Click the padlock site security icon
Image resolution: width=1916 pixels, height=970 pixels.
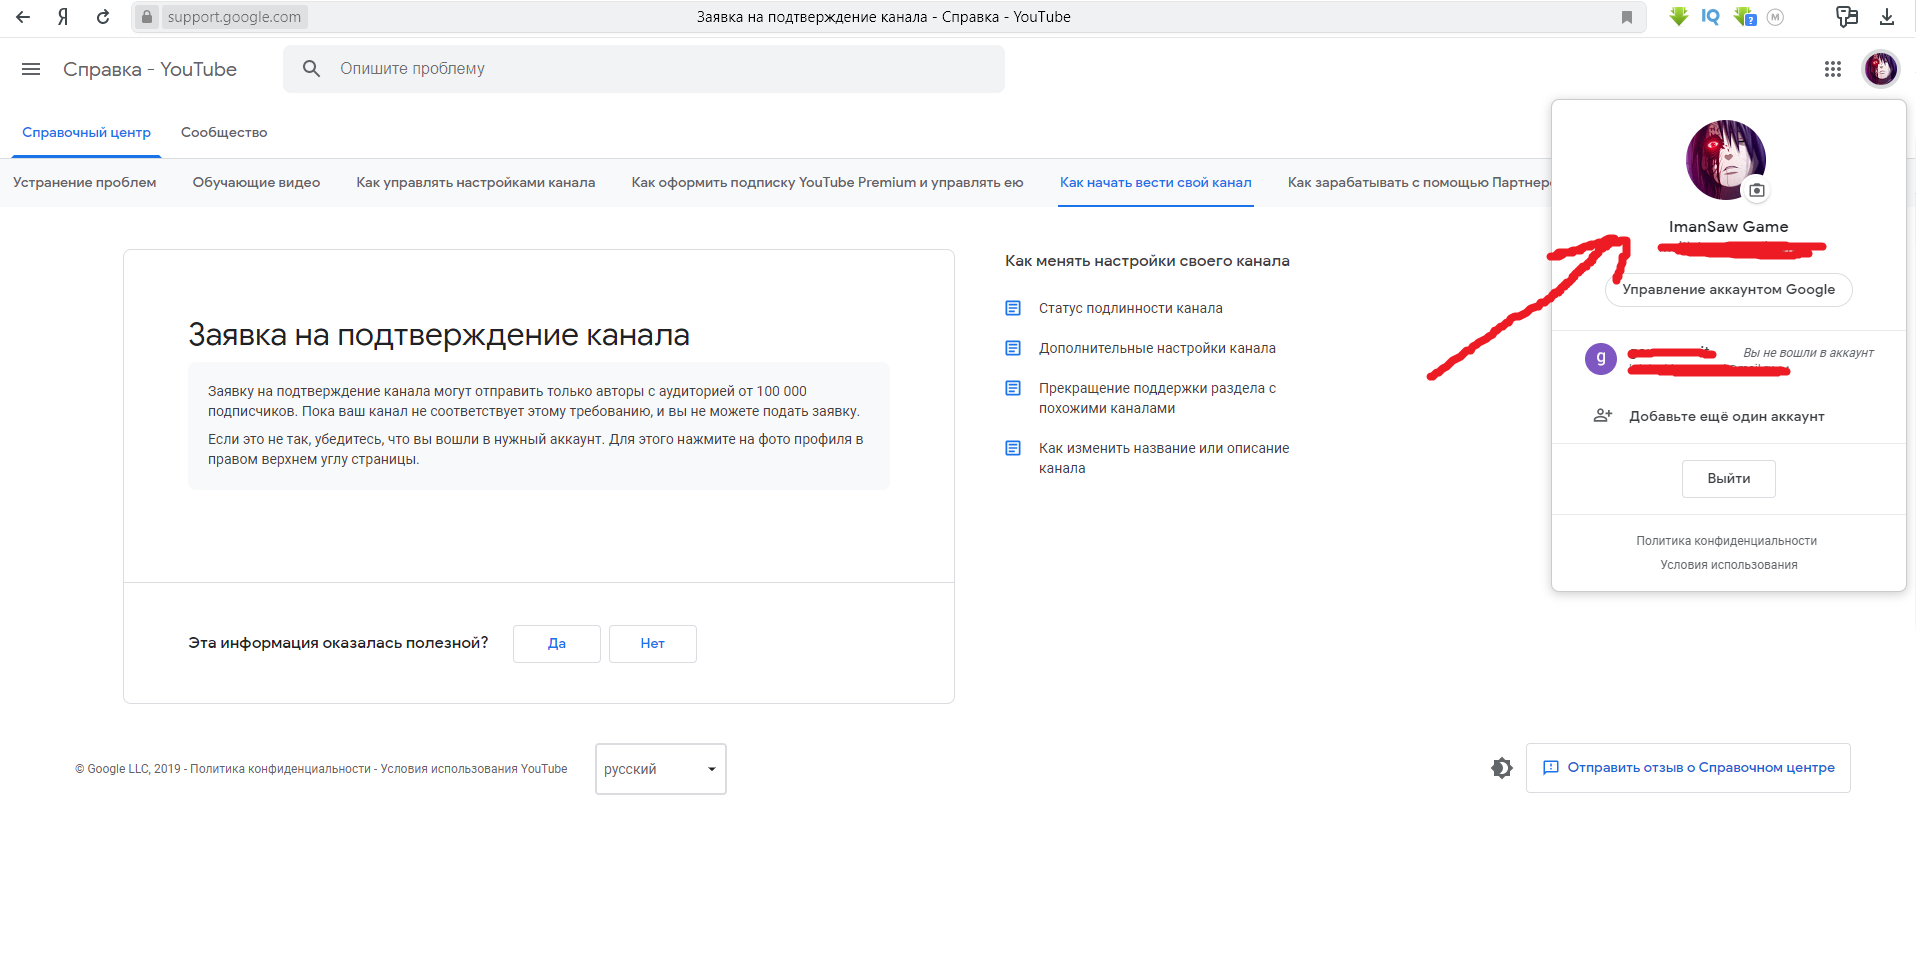coord(147,17)
